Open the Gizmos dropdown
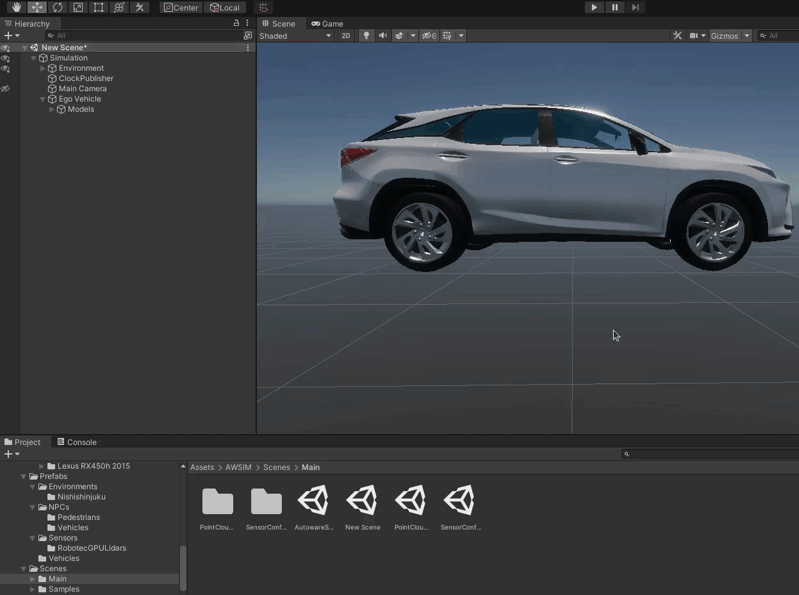 730,35
